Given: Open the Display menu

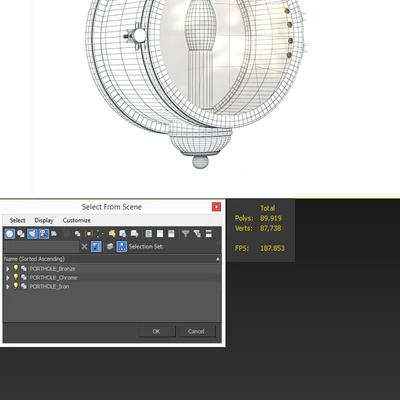Looking at the screenshot, I should click(44, 220).
